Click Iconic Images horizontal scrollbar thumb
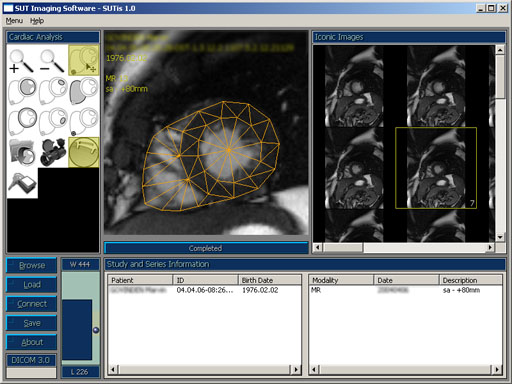Image resolution: width=512 pixels, height=384 pixels. [343, 247]
